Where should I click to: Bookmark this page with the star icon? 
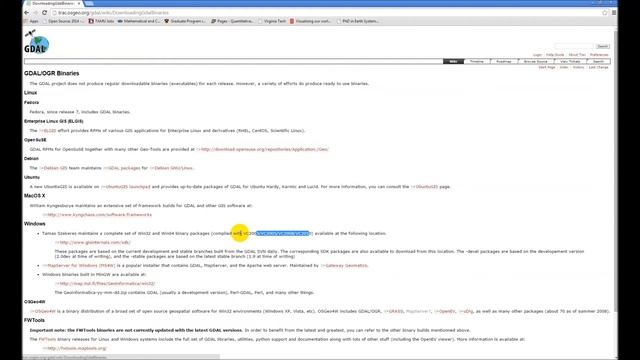click(605, 13)
